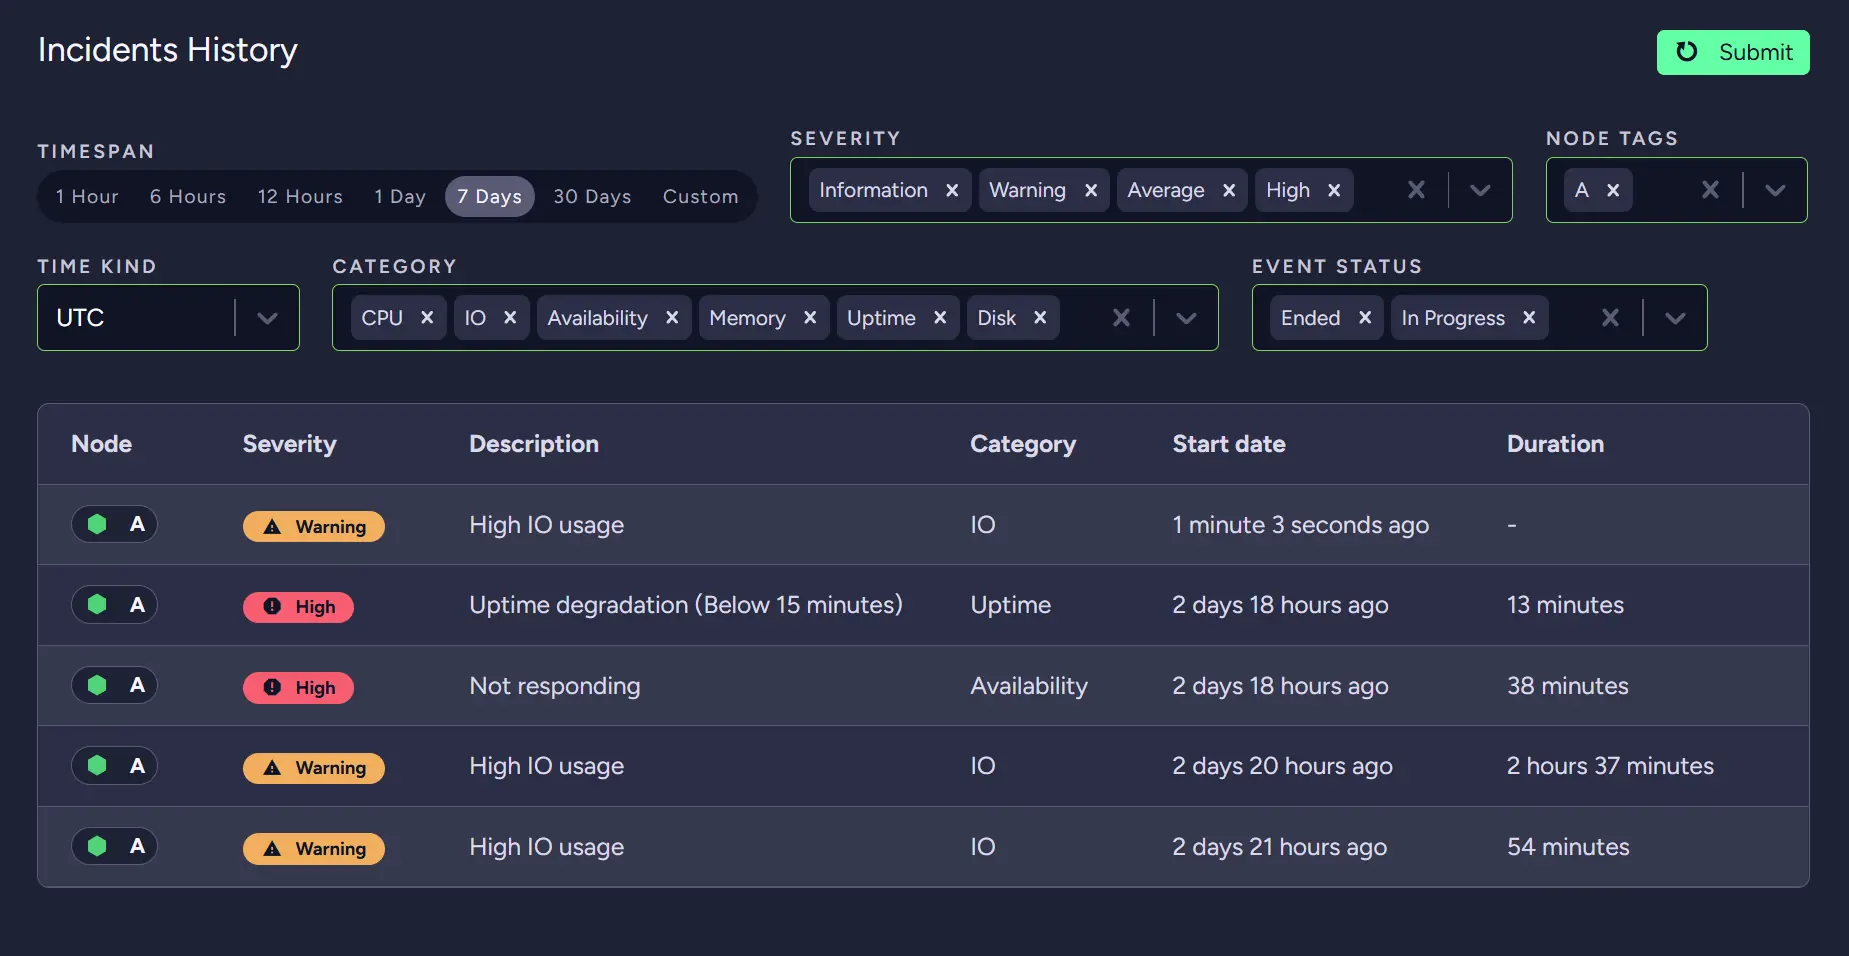Expand the Event Status dropdown arrow
1849x956 pixels.
(1675, 318)
